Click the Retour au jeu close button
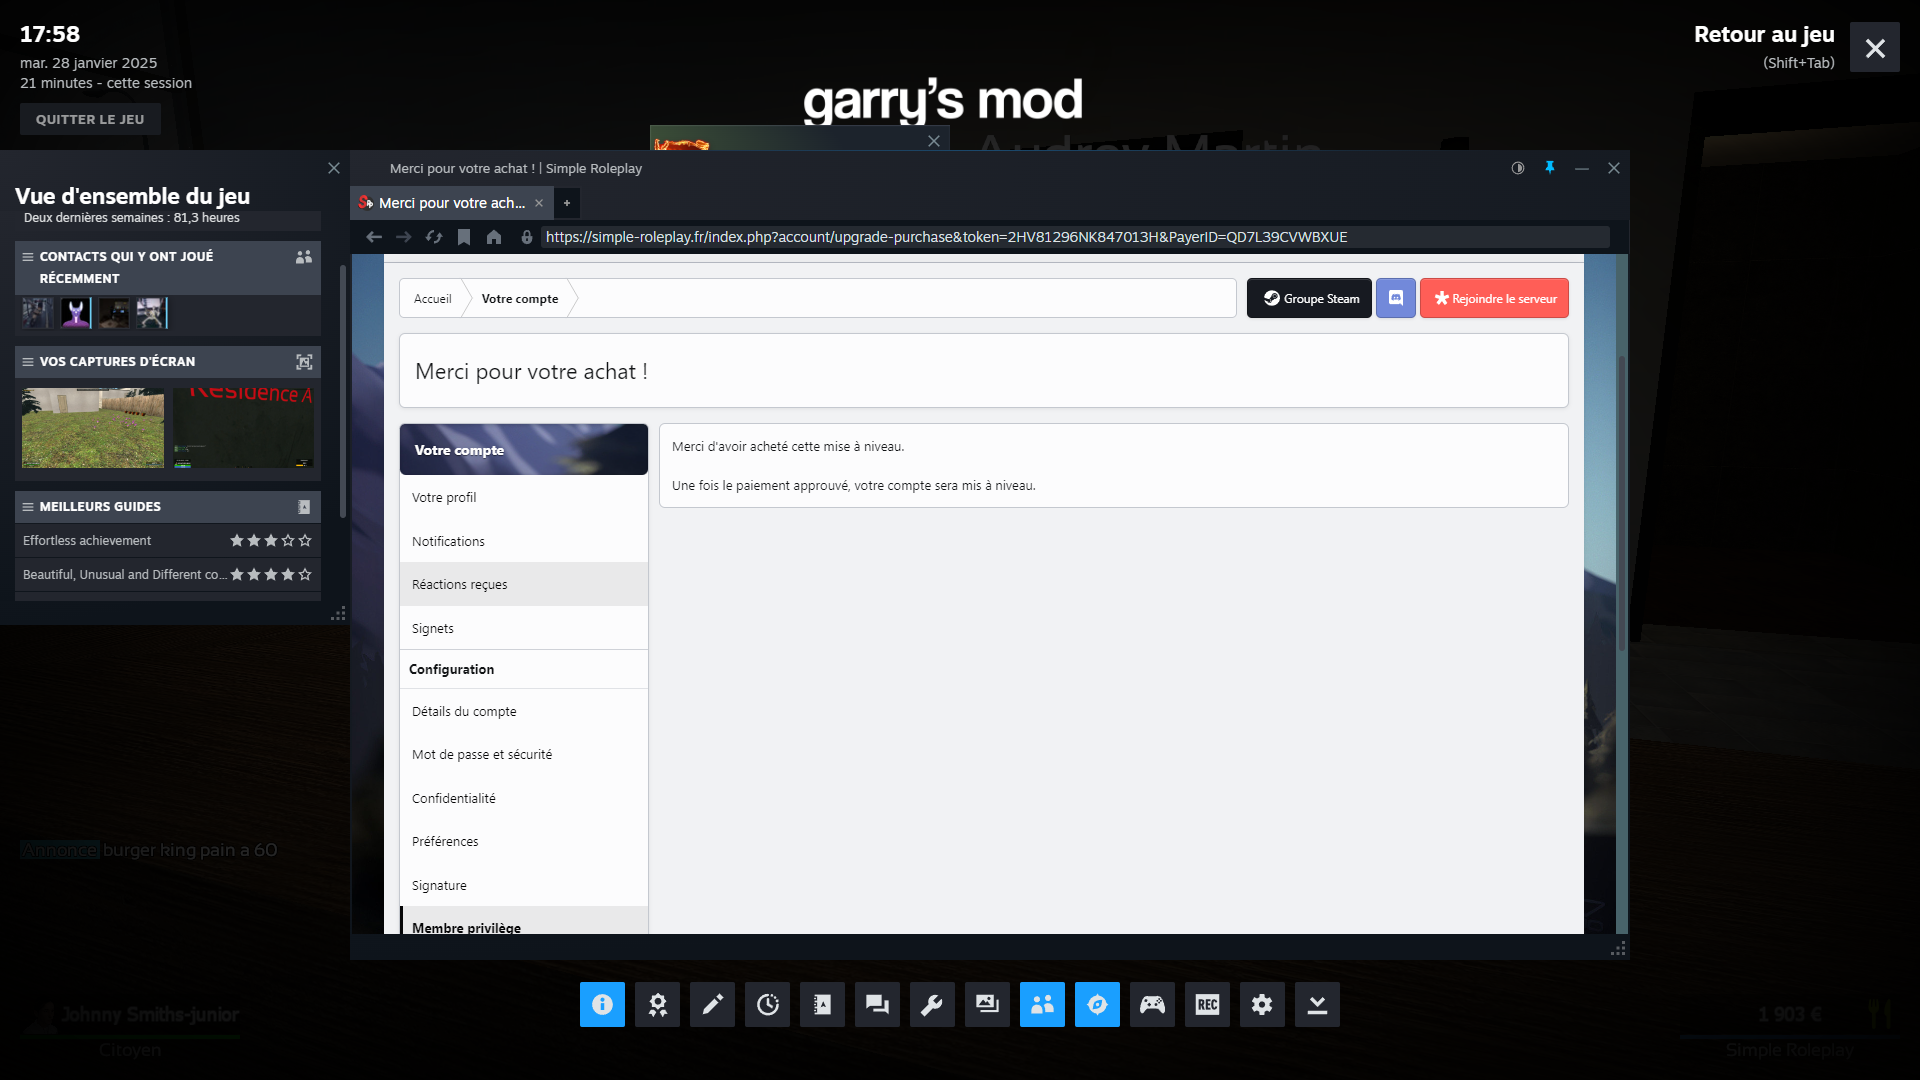The width and height of the screenshot is (1920, 1080). [x=1875, y=47]
